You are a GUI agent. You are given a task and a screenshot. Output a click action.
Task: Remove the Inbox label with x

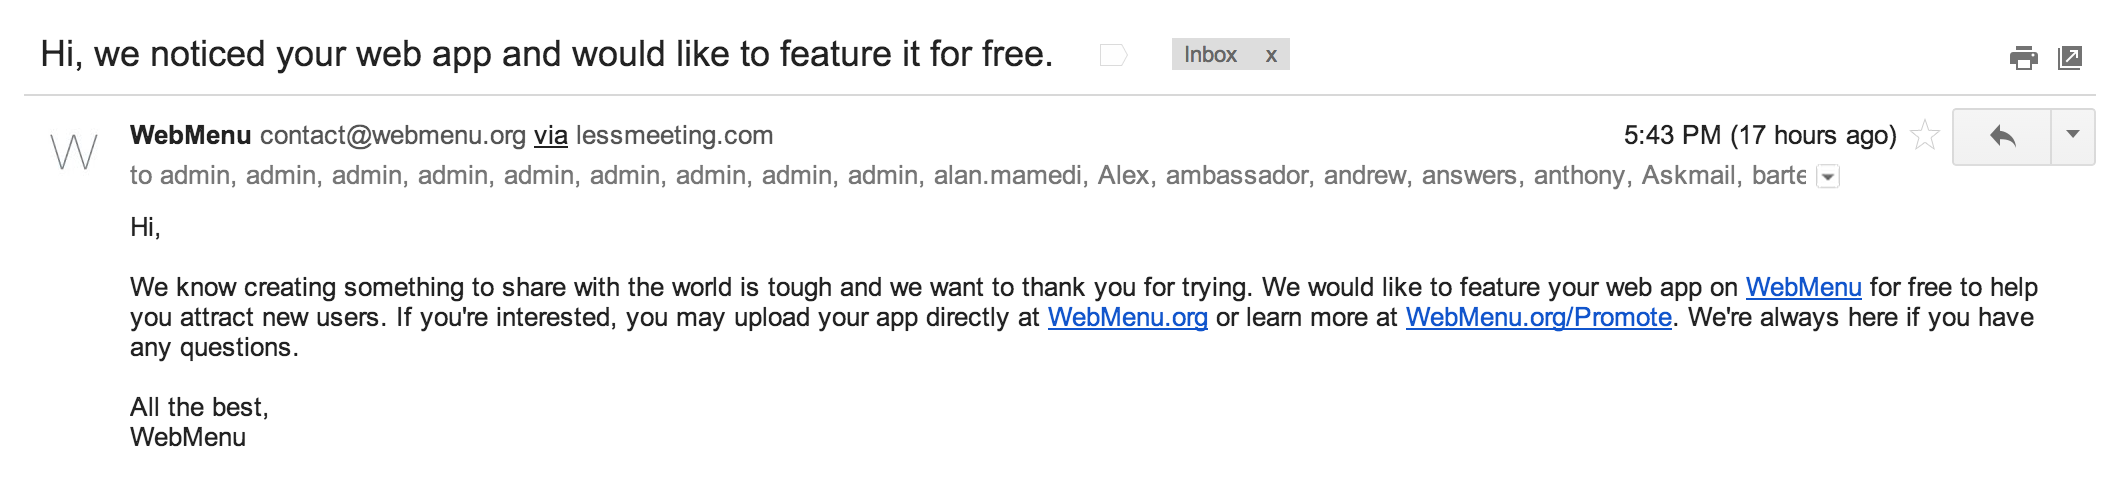coord(1271,55)
